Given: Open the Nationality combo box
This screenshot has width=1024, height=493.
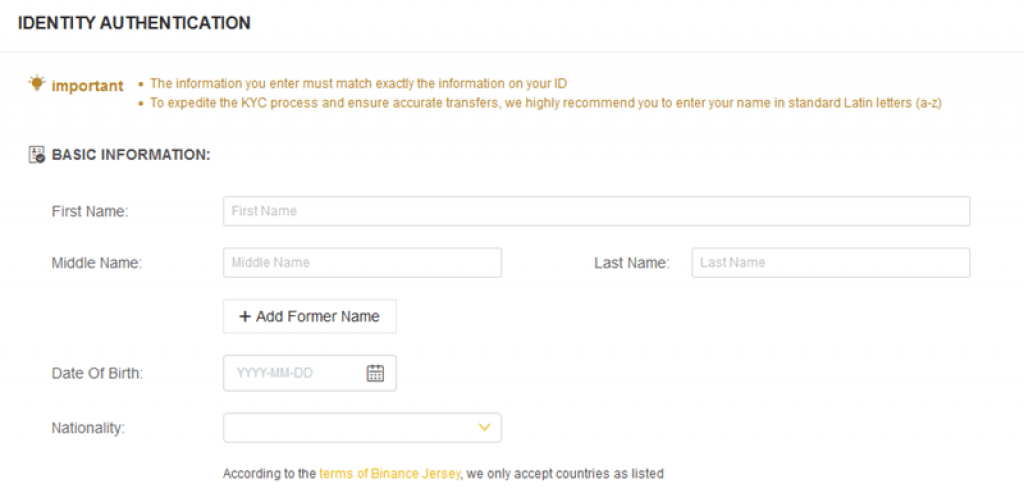Looking at the screenshot, I should tap(362, 428).
